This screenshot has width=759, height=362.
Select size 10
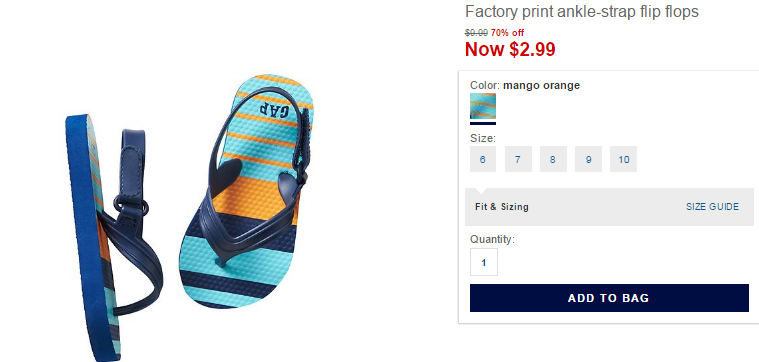623,159
